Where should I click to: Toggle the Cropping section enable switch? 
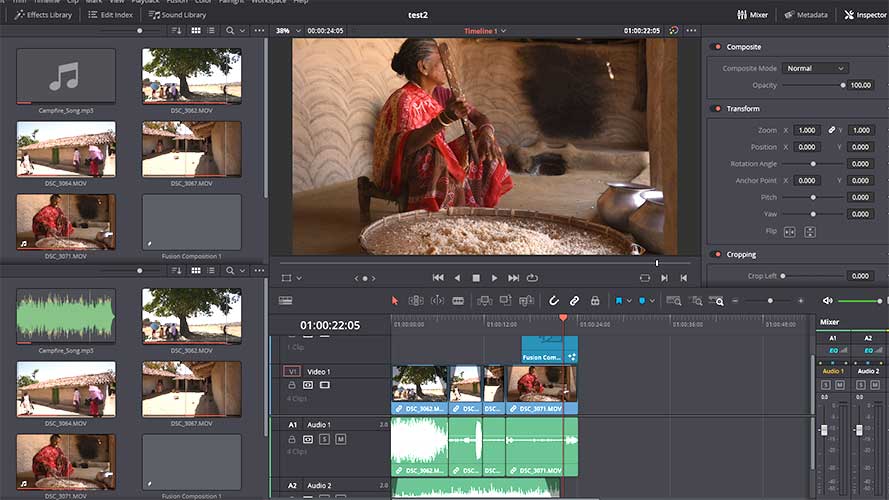pyautogui.click(x=717, y=255)
